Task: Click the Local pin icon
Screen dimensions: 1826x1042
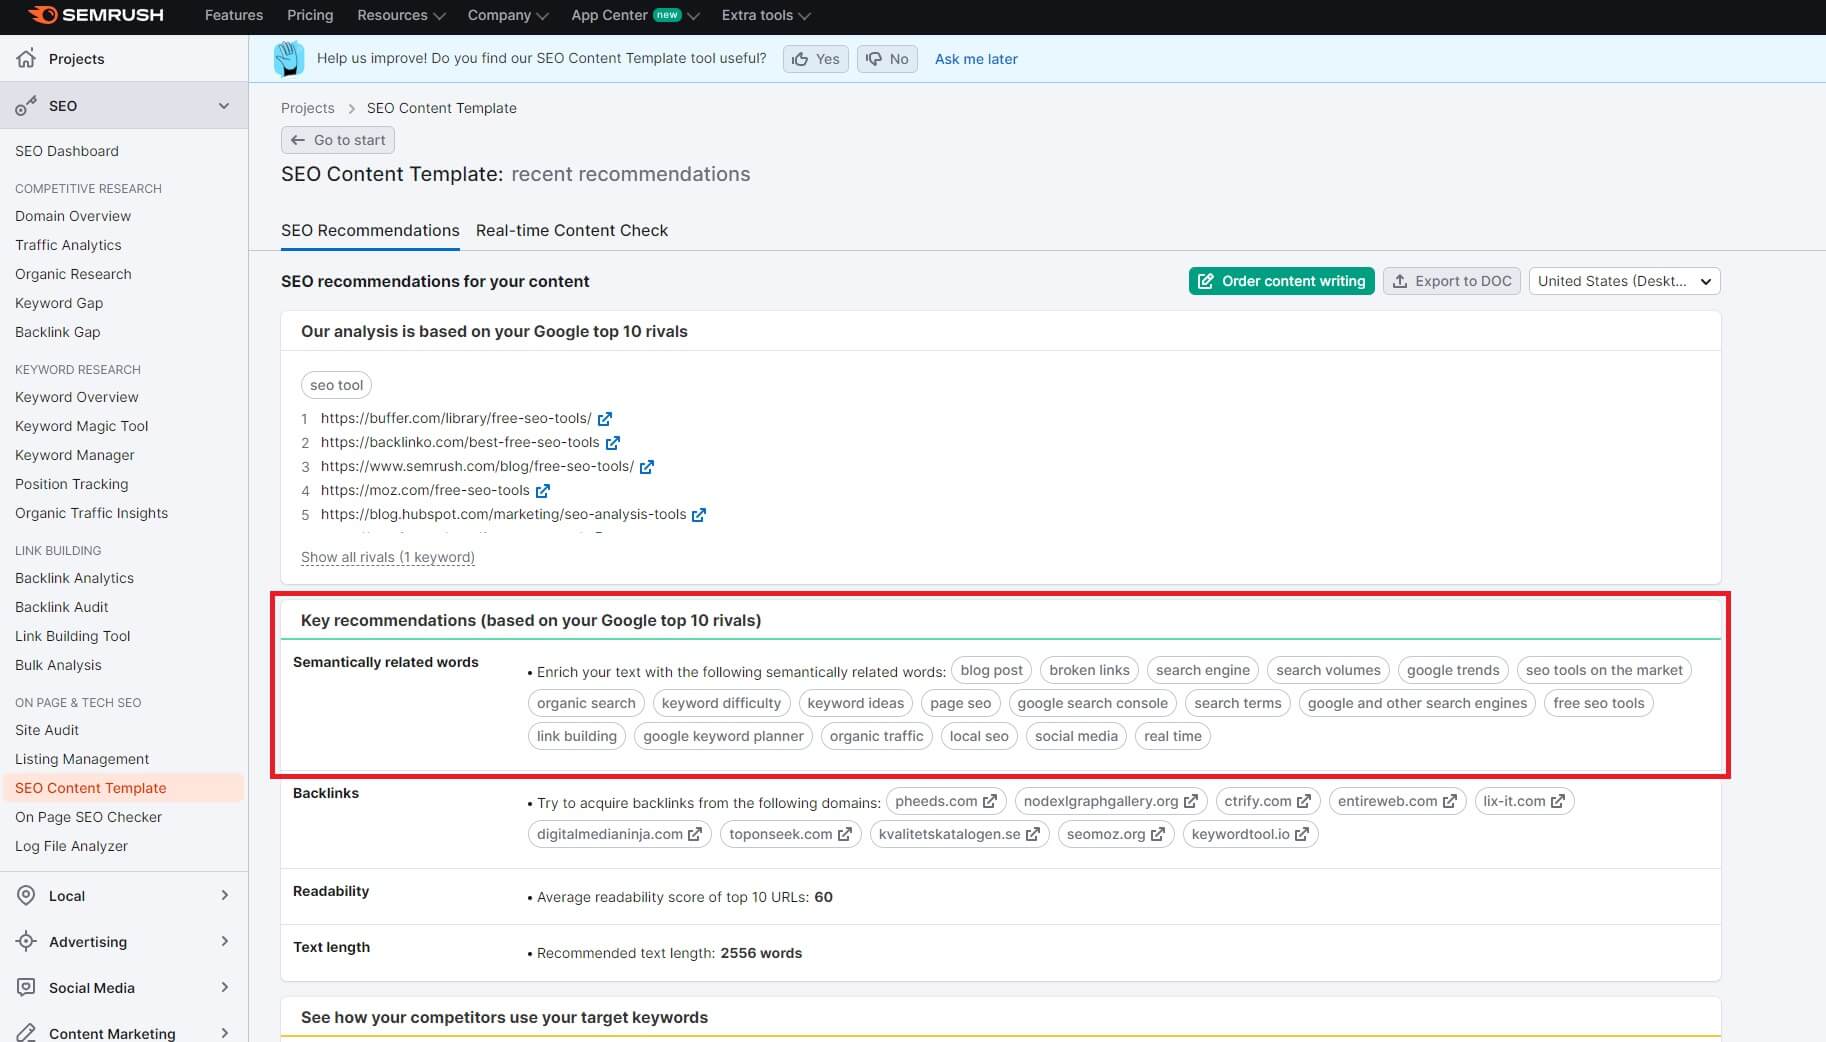Action: (26, 895)
